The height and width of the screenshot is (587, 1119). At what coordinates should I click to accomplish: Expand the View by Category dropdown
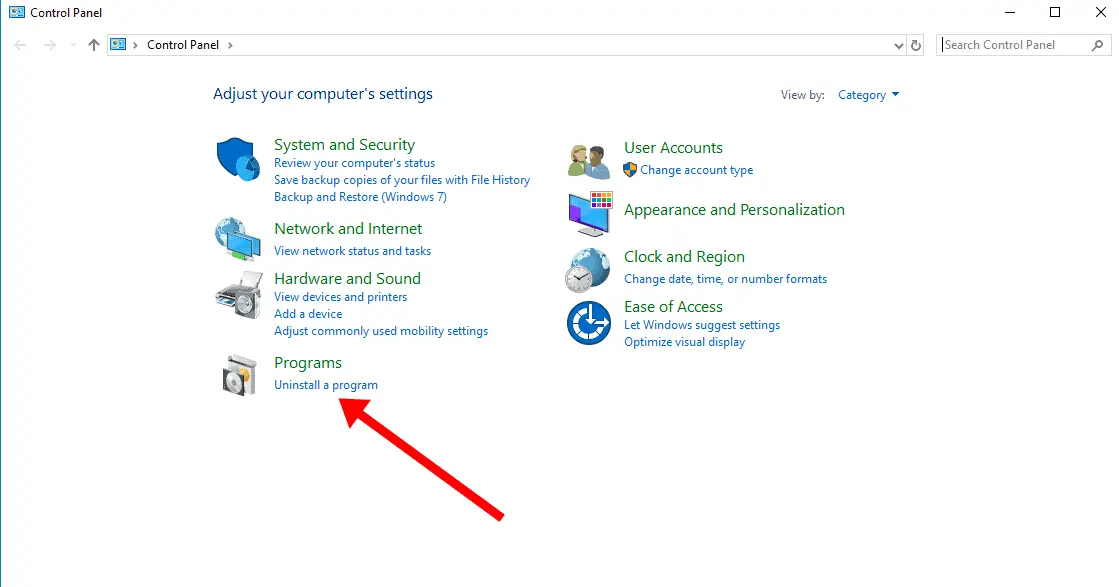pyautogui.click(x=869, y=95)
